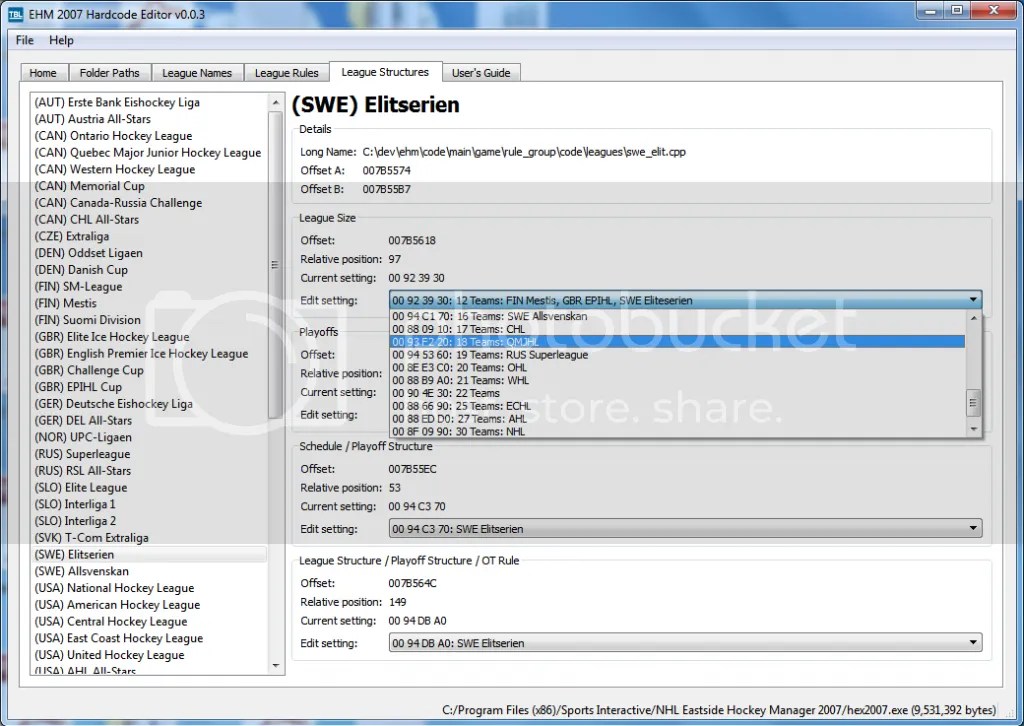
Task: Select (CAN) CHL All-Stars
Action: [150, 220]
